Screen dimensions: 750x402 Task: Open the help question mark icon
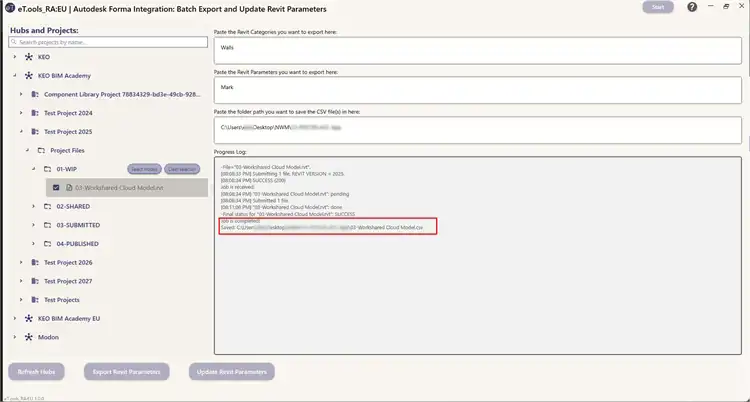click(692, 7)
